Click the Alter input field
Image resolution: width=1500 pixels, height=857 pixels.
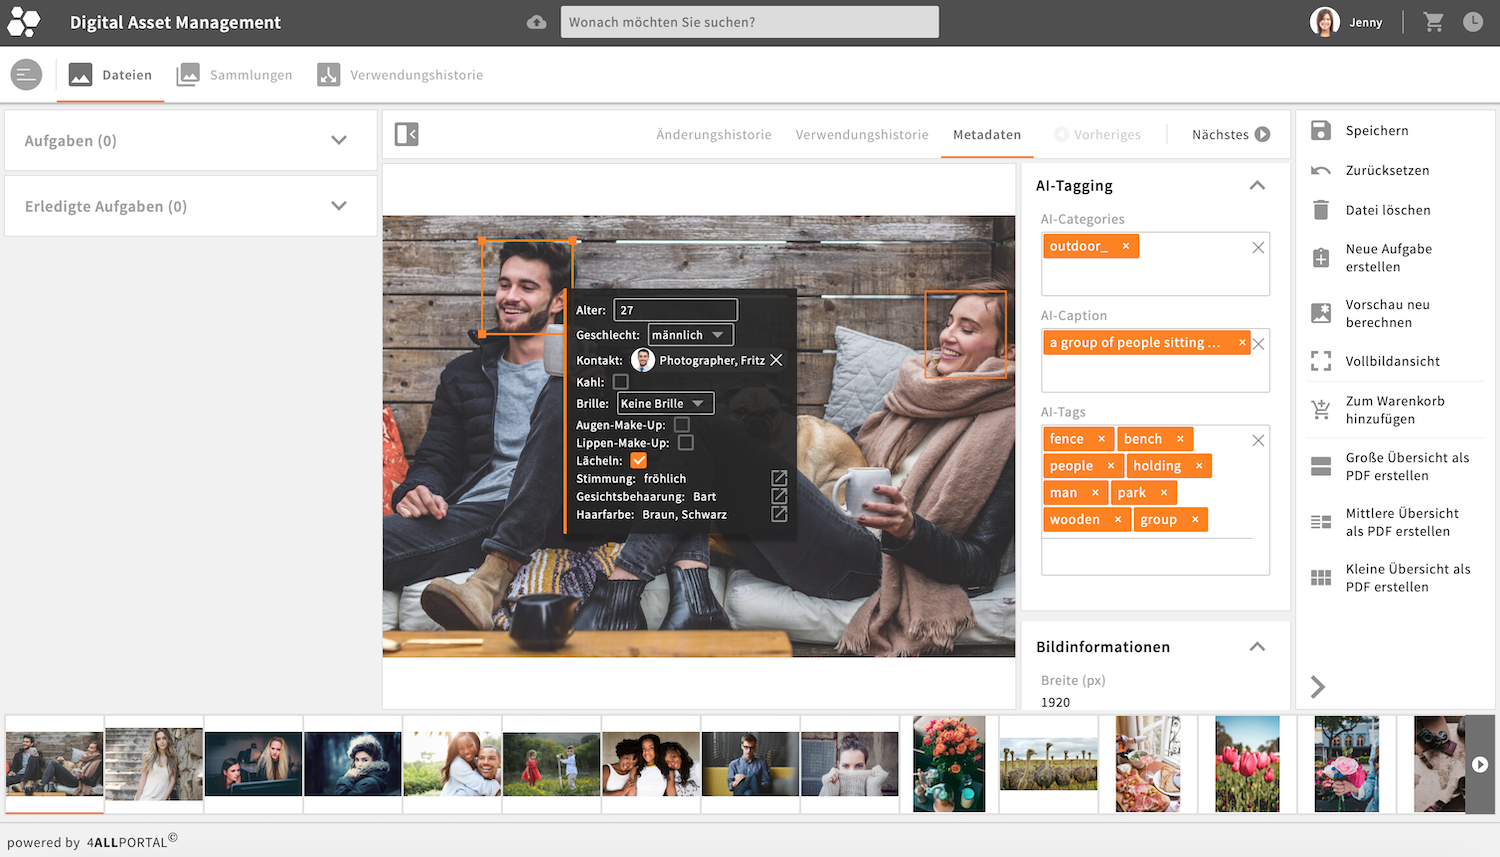pyautogui.click(x=675, y=310)
